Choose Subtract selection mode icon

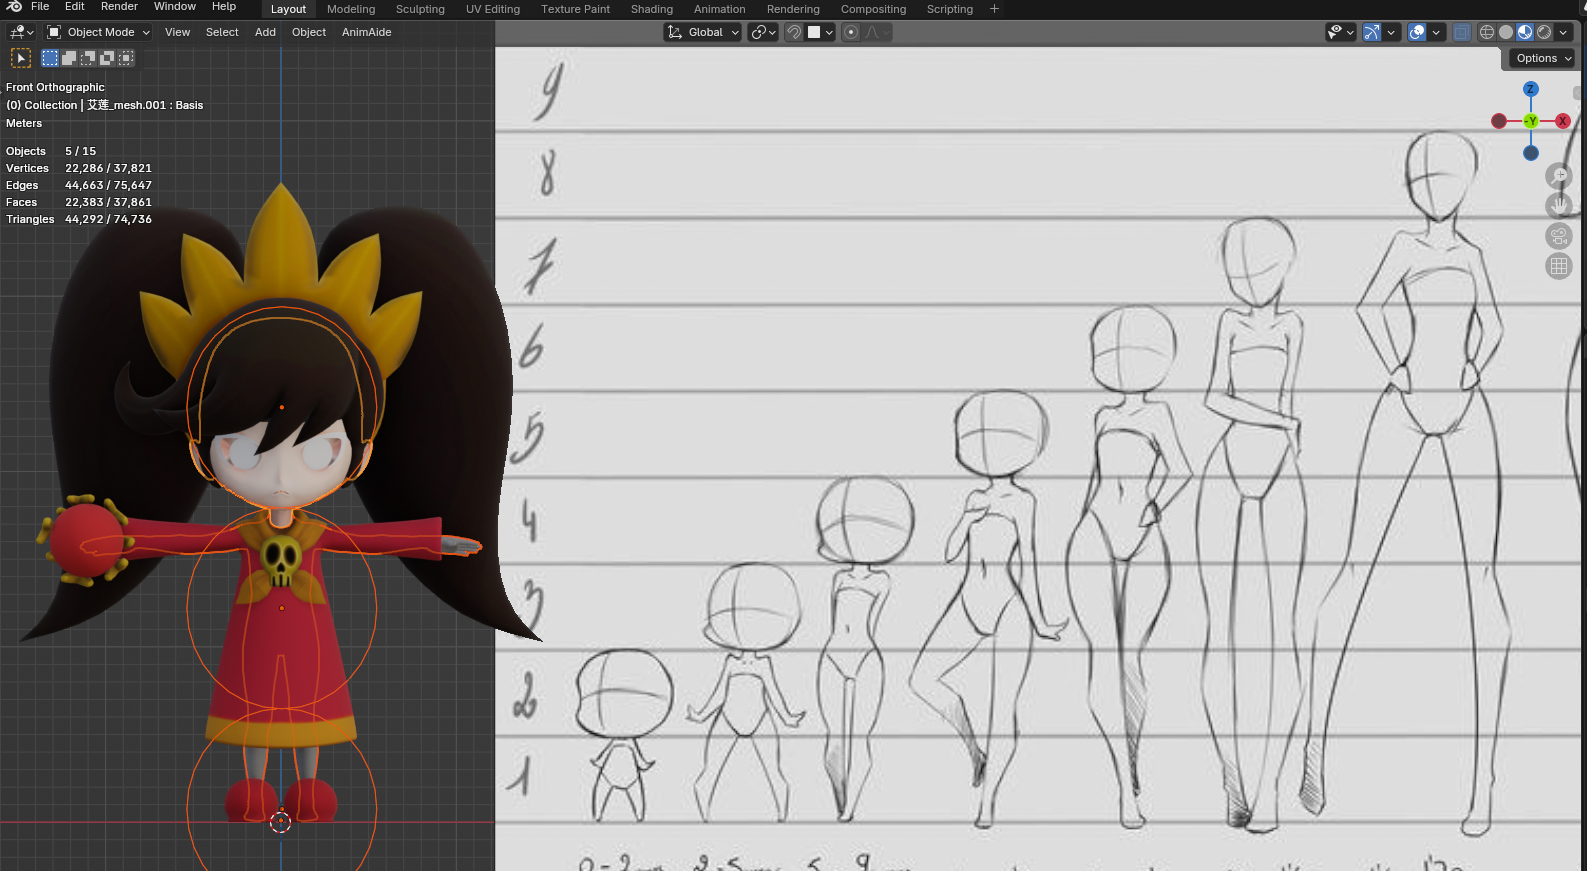88,58
